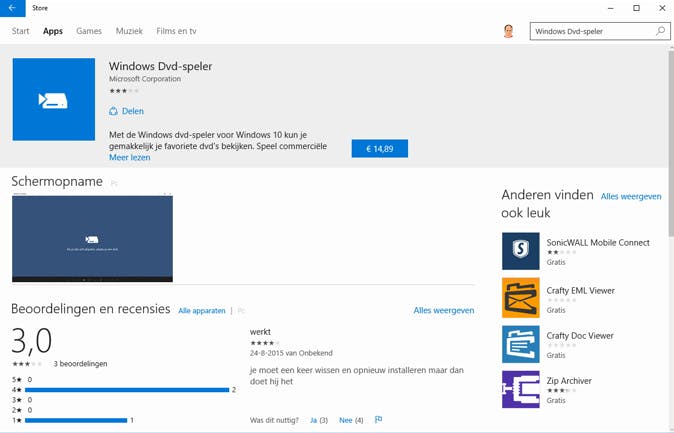
Task: Click the 4-star rating bar
Action: pos(127,390)
